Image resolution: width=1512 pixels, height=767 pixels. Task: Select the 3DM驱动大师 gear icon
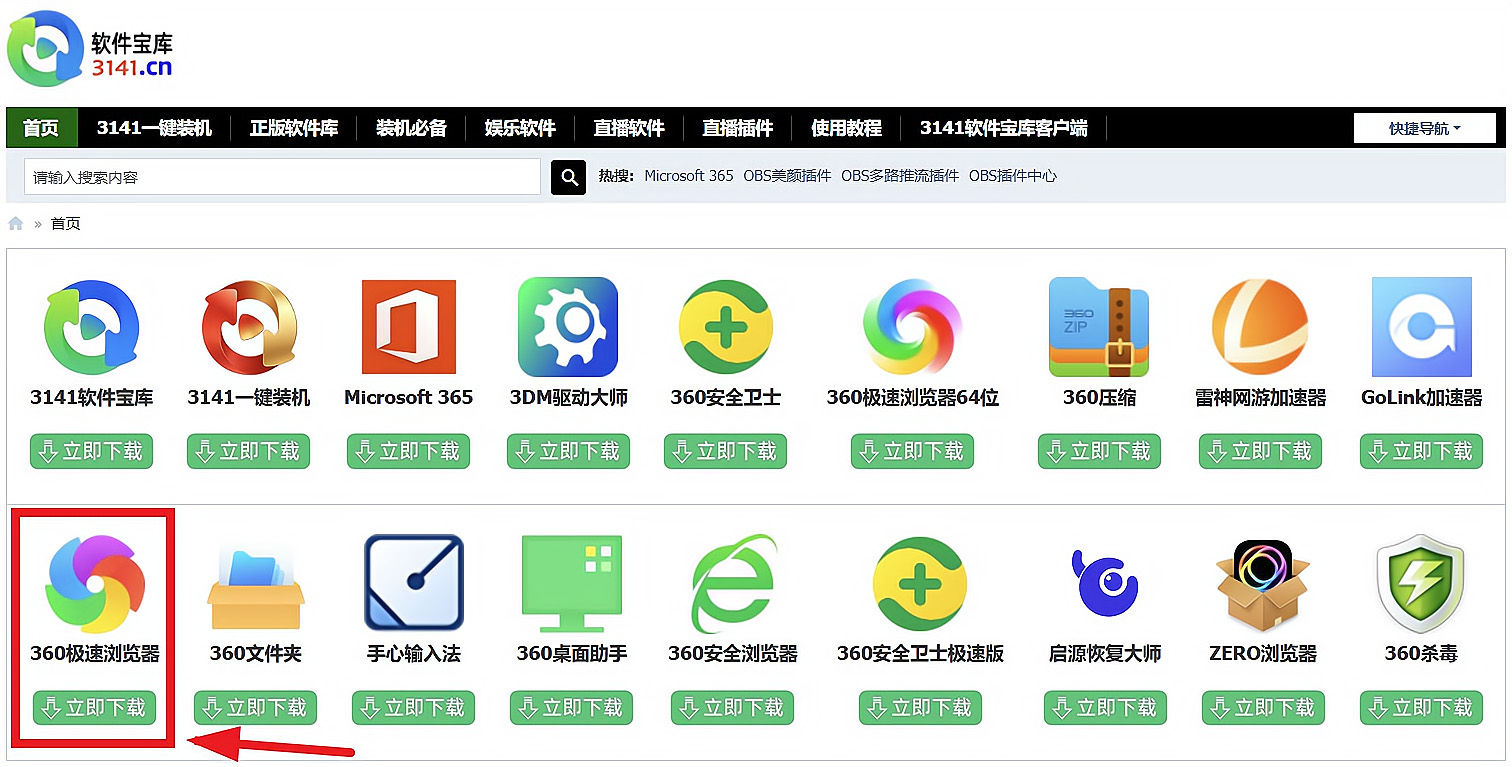[568, 327]
